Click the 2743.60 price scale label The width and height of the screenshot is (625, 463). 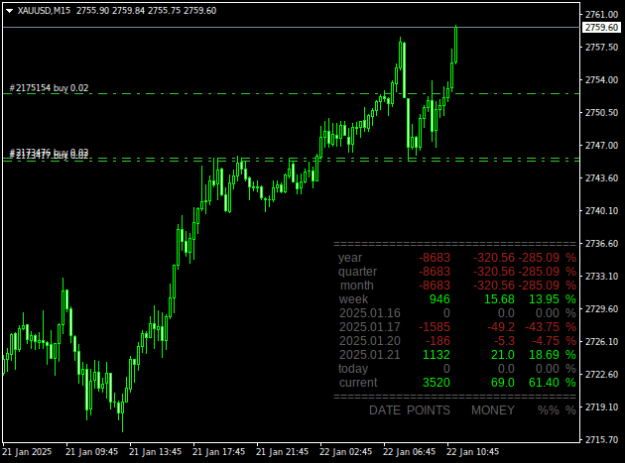pos(601,178)
